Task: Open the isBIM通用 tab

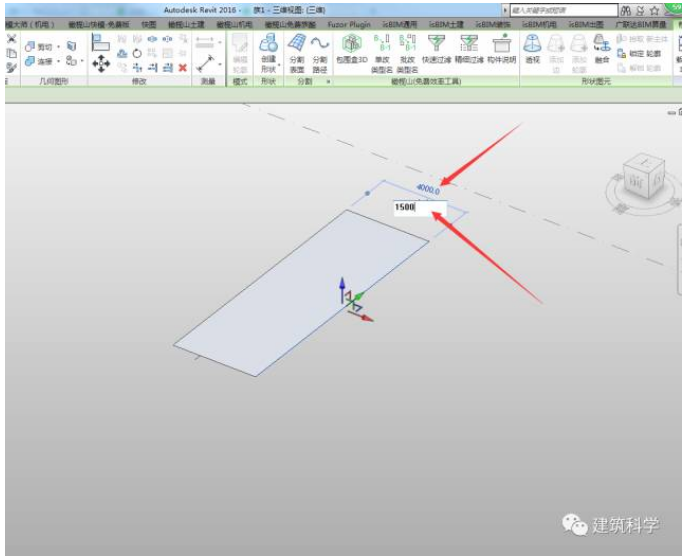Action: click(399, 25)
